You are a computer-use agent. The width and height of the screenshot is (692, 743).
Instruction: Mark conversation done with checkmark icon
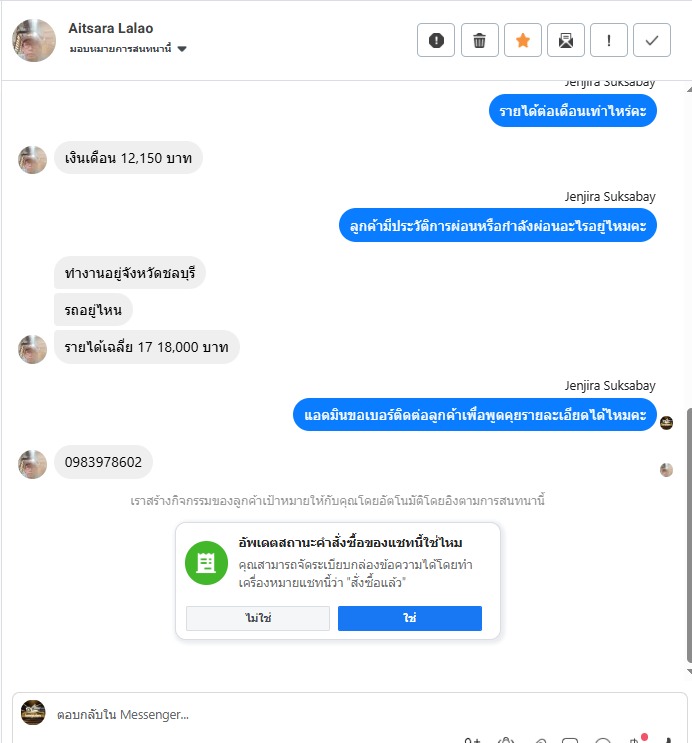pos(652,40)
